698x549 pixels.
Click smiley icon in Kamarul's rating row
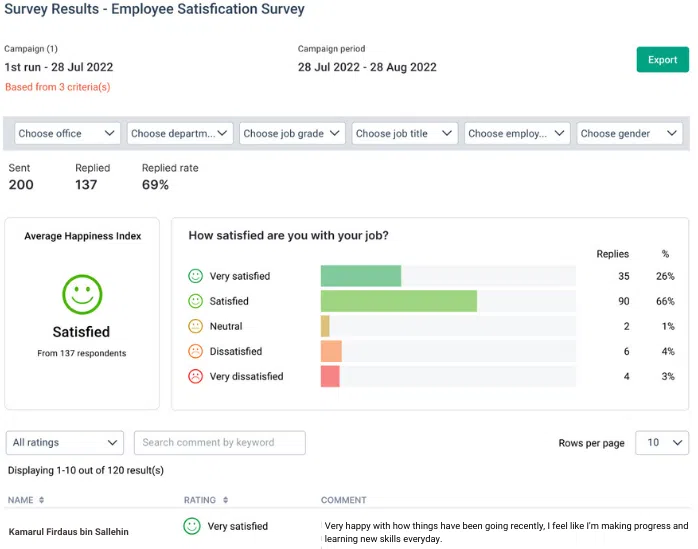click(192, 526)
